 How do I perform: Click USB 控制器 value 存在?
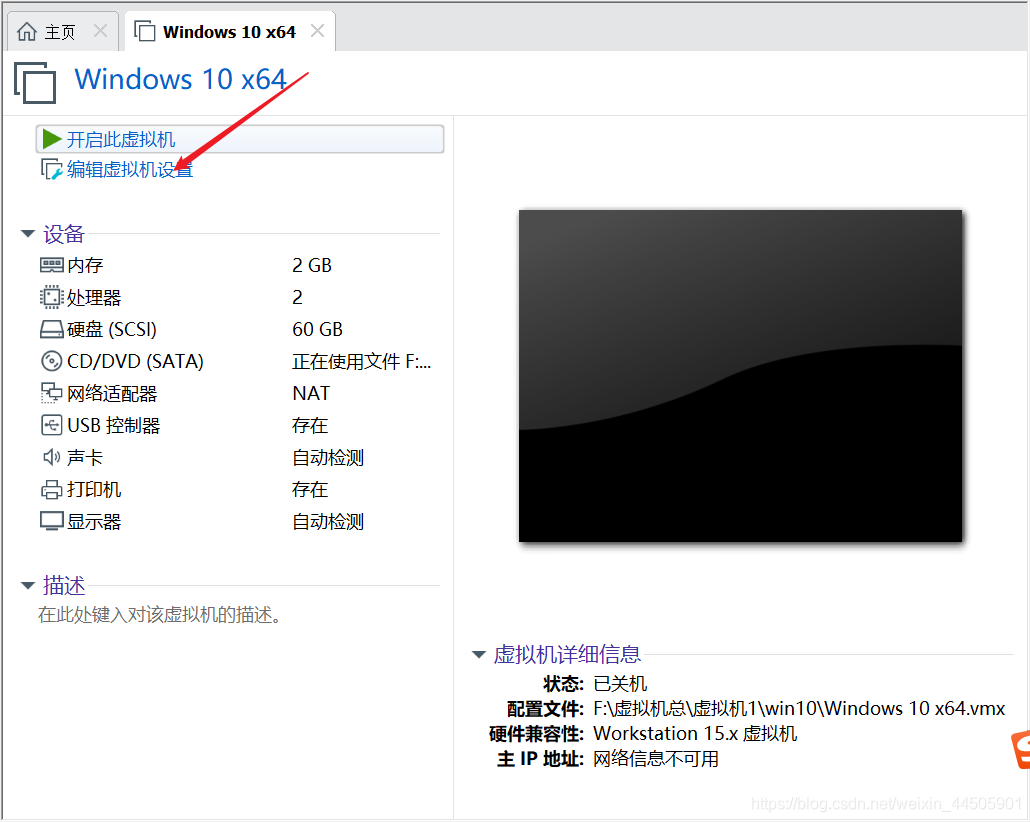310,426
